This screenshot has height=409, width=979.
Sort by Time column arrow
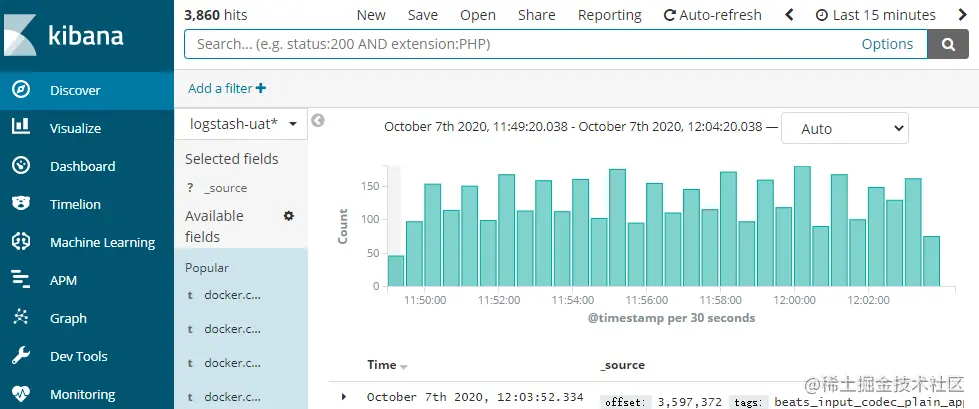click(x=403, y=367)
